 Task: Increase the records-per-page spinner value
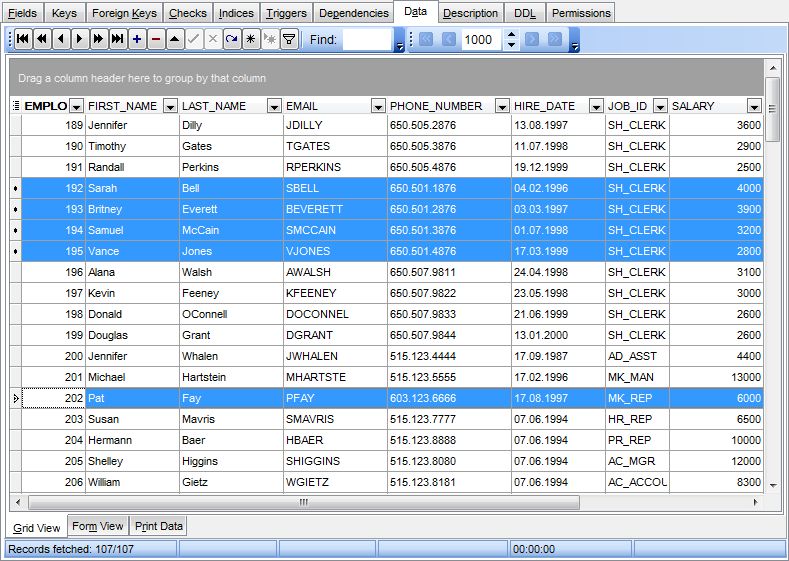point(511,35)
